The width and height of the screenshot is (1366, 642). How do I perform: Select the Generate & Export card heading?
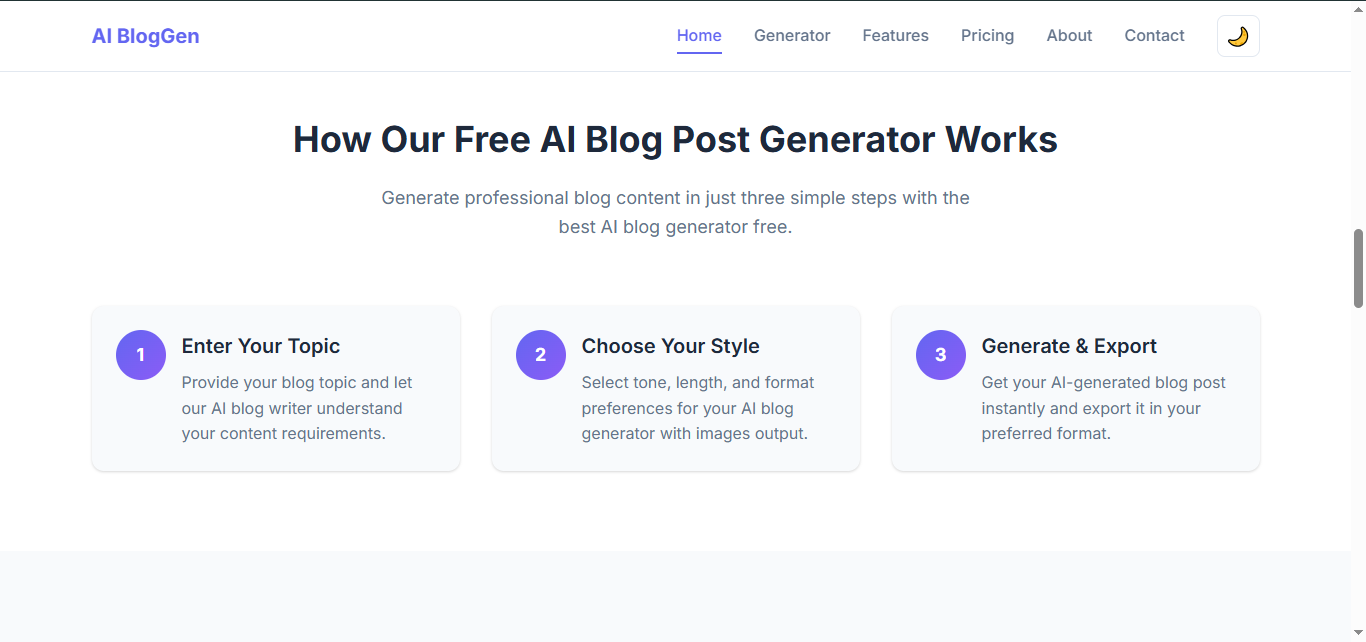click(1069, 346)
